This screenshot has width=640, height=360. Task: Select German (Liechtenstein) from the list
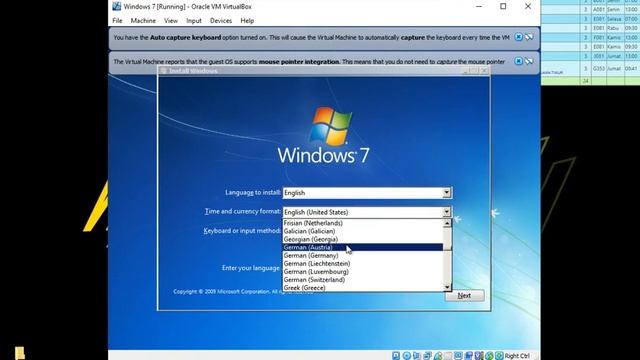coord(363,264)
